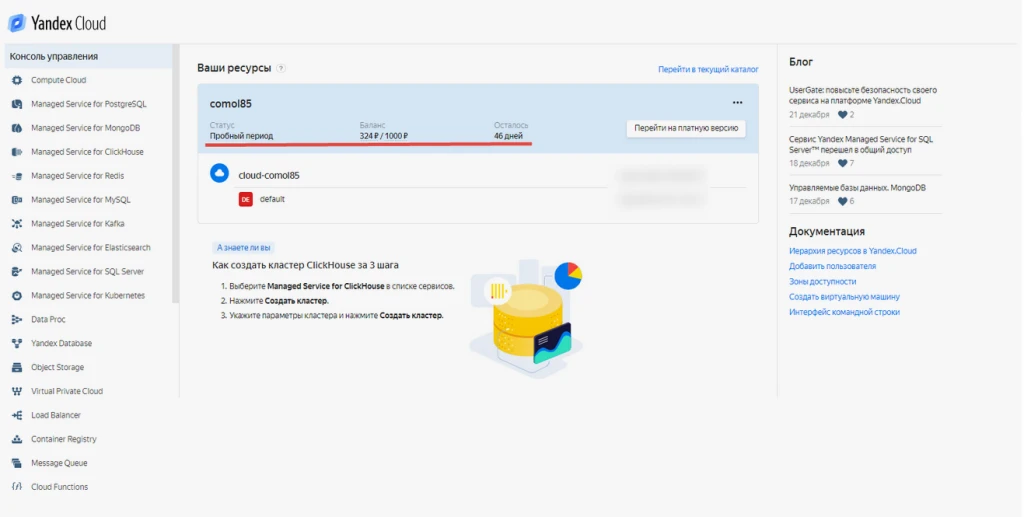Click the Virtual Private Cloud icon

coord(17,392)
